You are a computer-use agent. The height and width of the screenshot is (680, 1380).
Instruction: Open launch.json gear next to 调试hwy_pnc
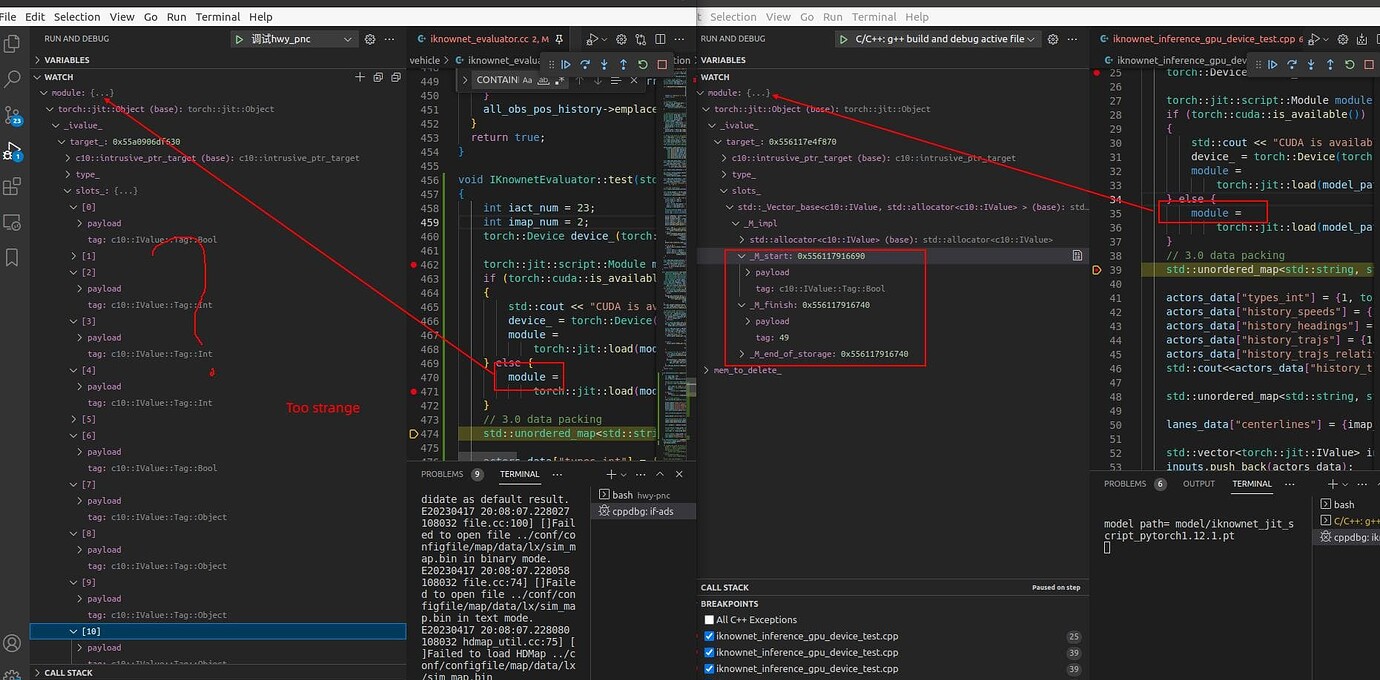click(370, 39)
